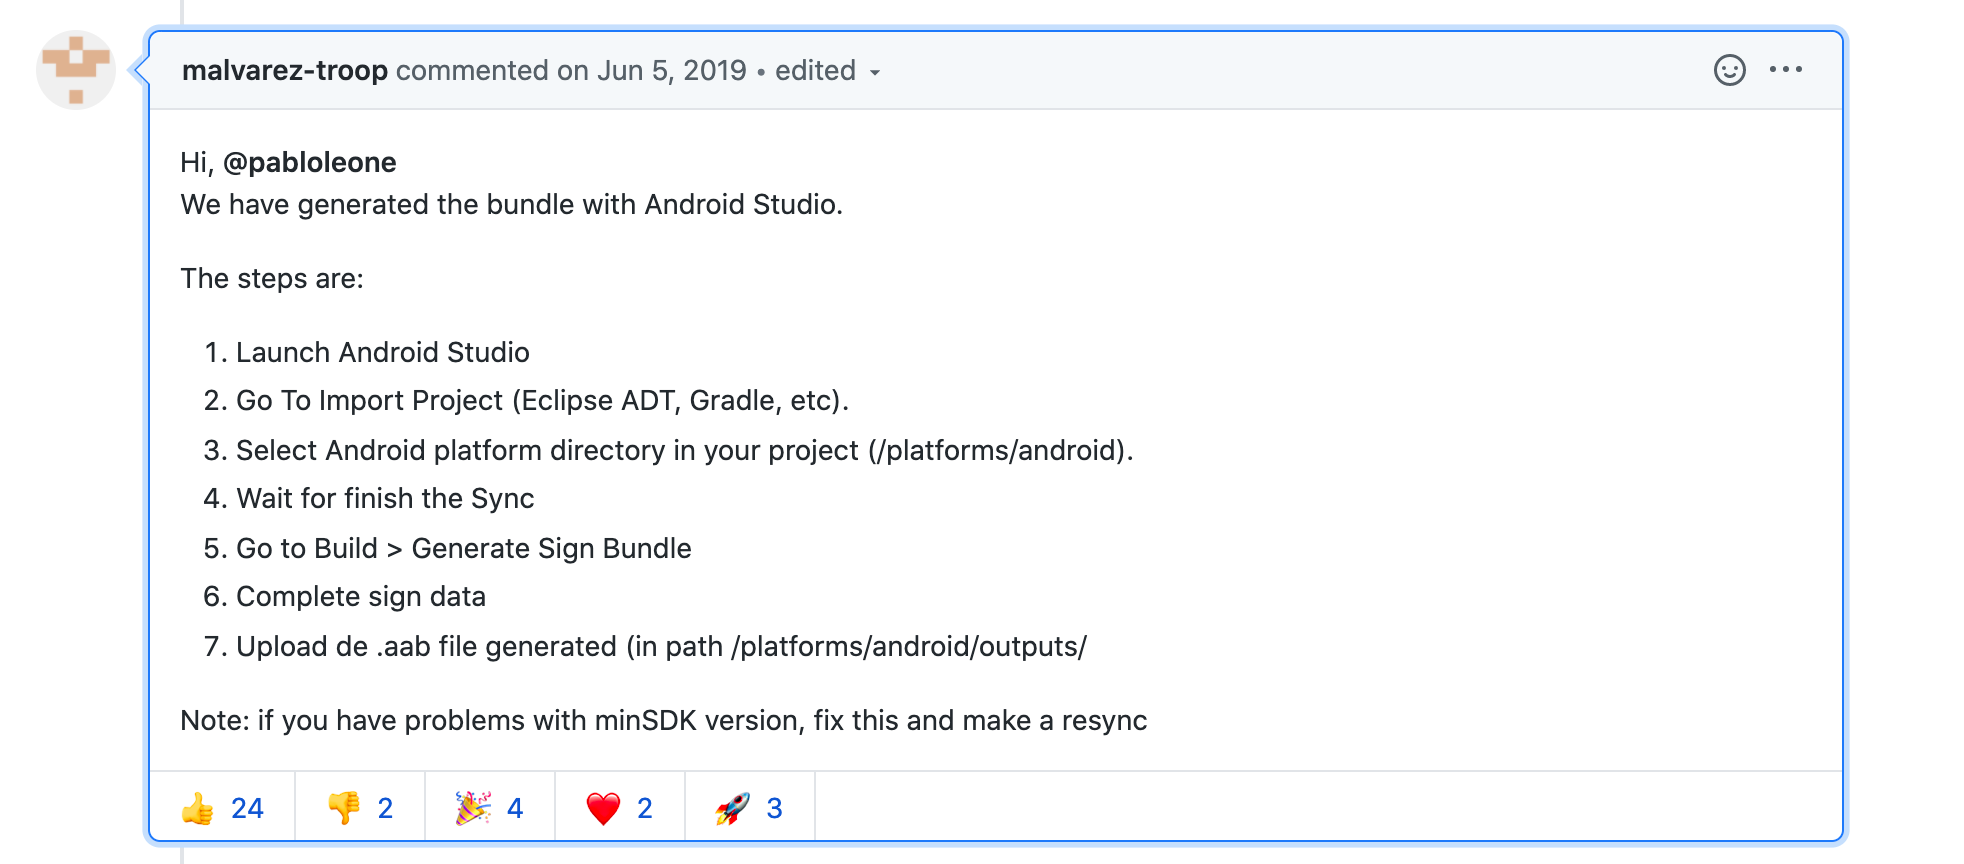The height and width of the screenshot is (864, 1964).
Task: Toggle the thumbs down reaction
Action: [x=360, y=808]
